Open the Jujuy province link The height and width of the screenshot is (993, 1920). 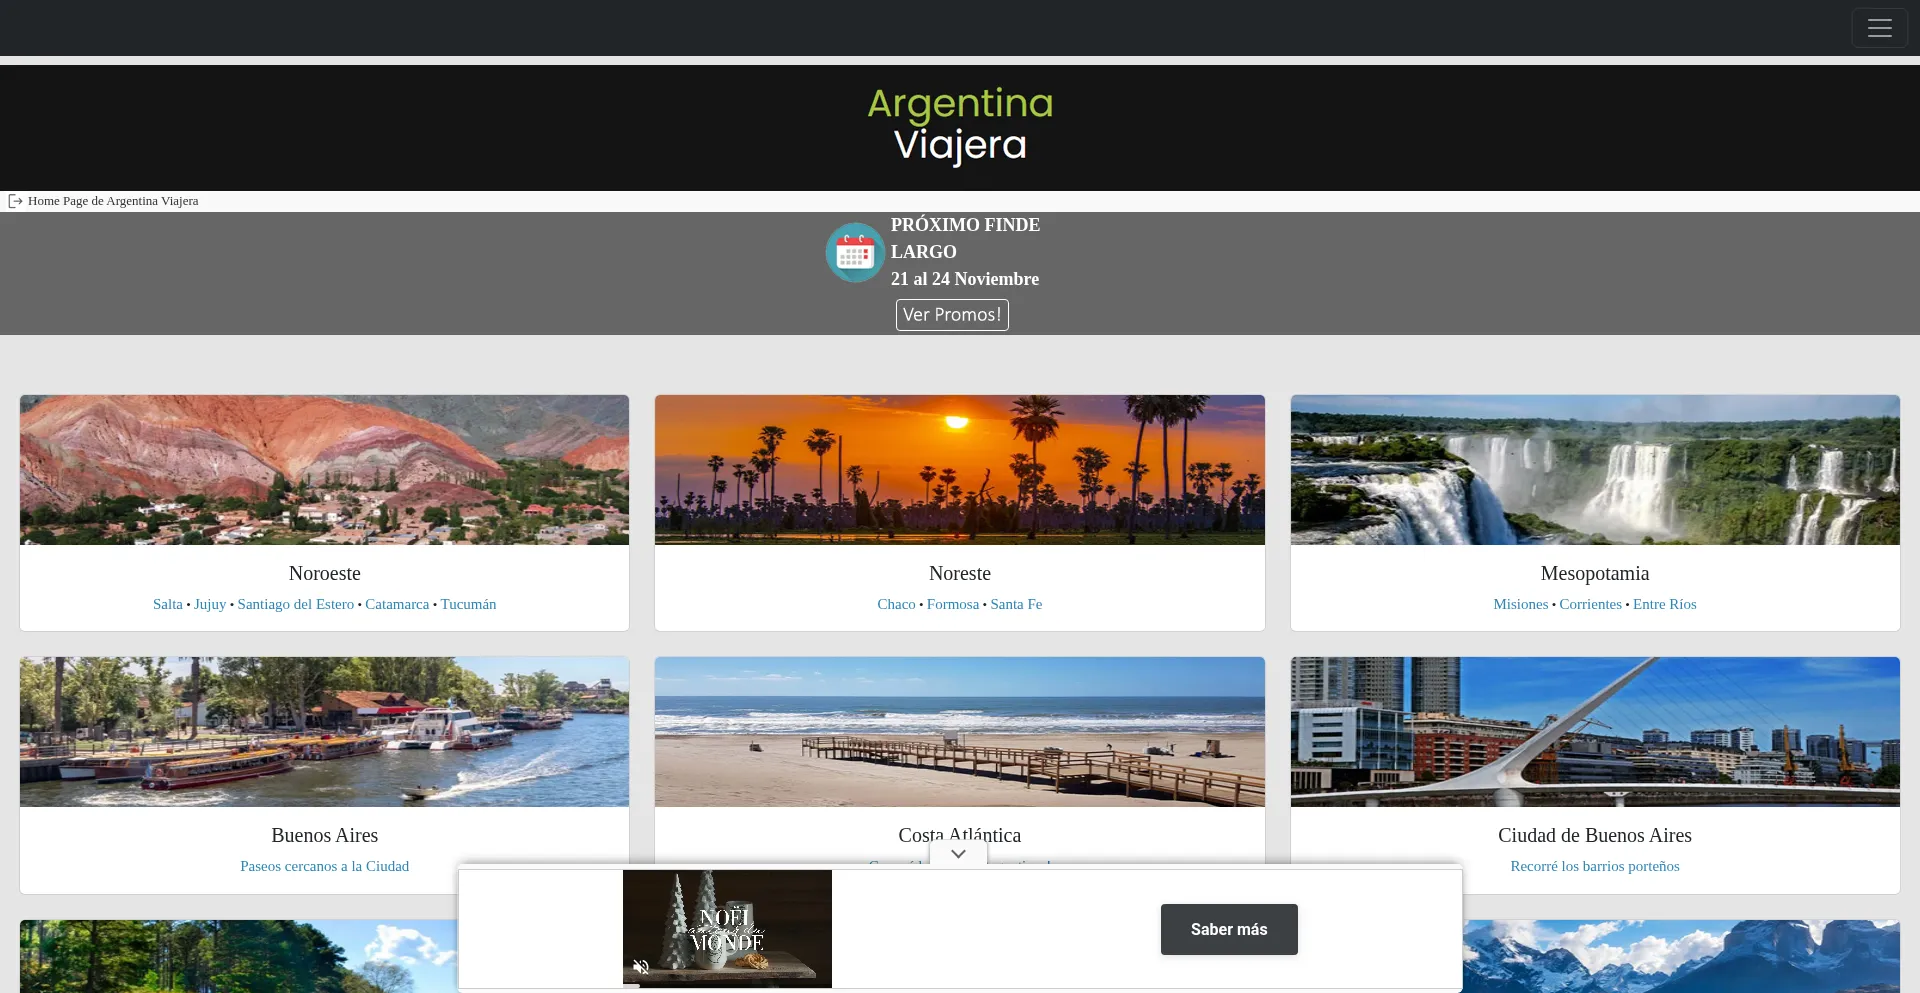pos(210,604)
